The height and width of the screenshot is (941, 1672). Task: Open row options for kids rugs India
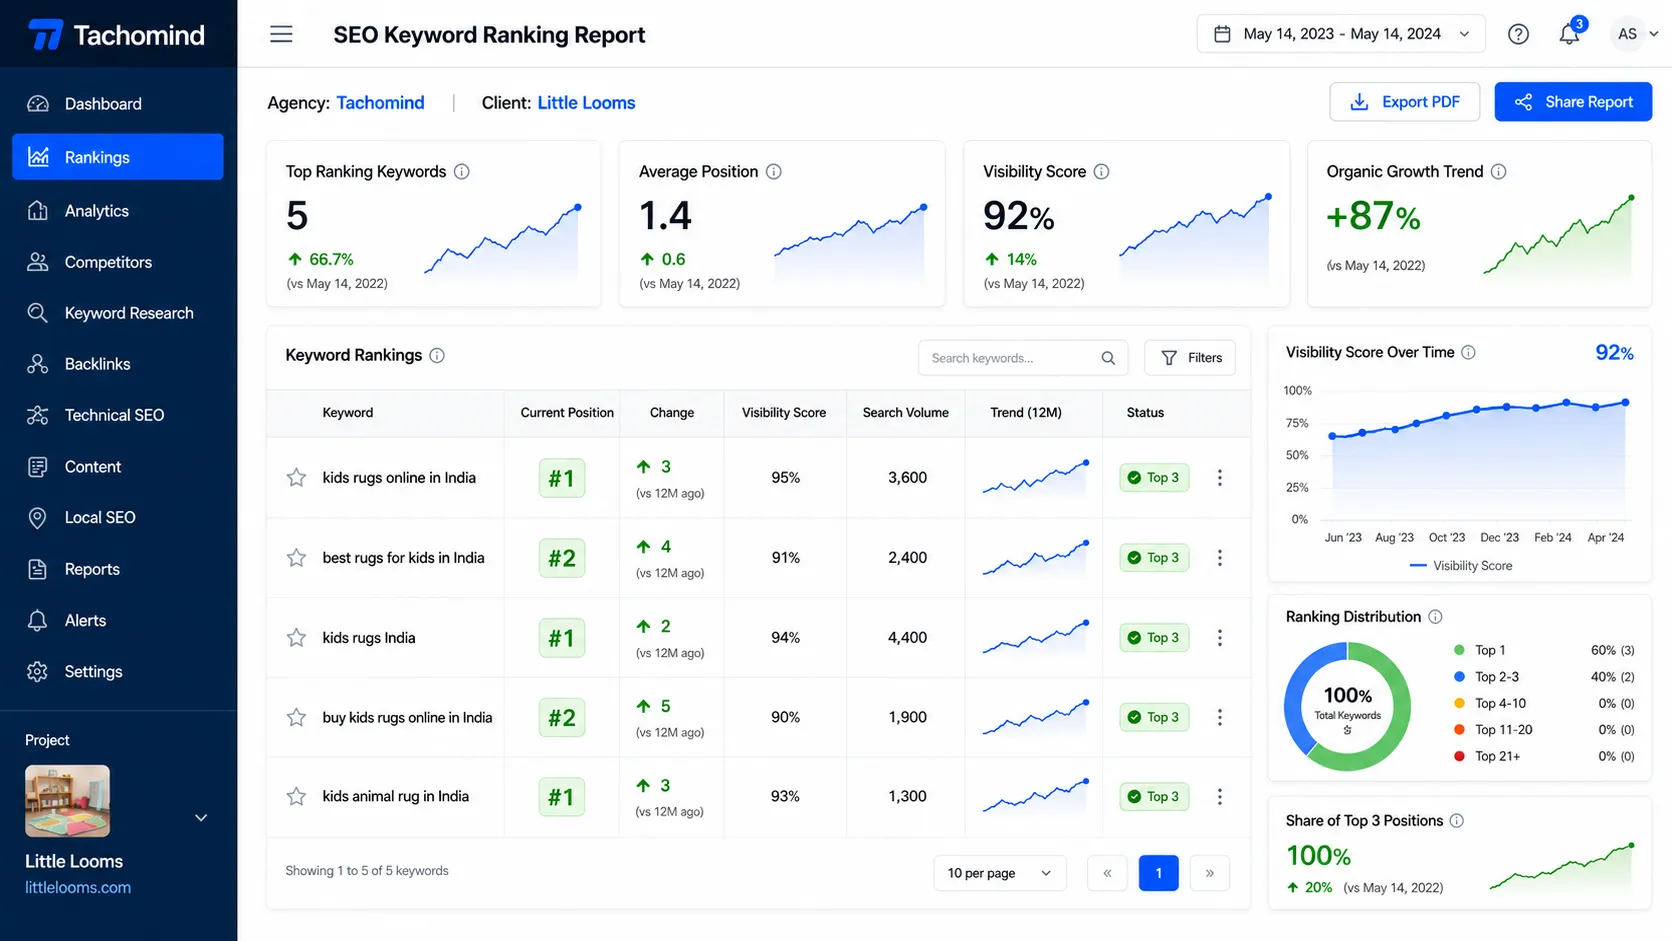[1219, 638]
